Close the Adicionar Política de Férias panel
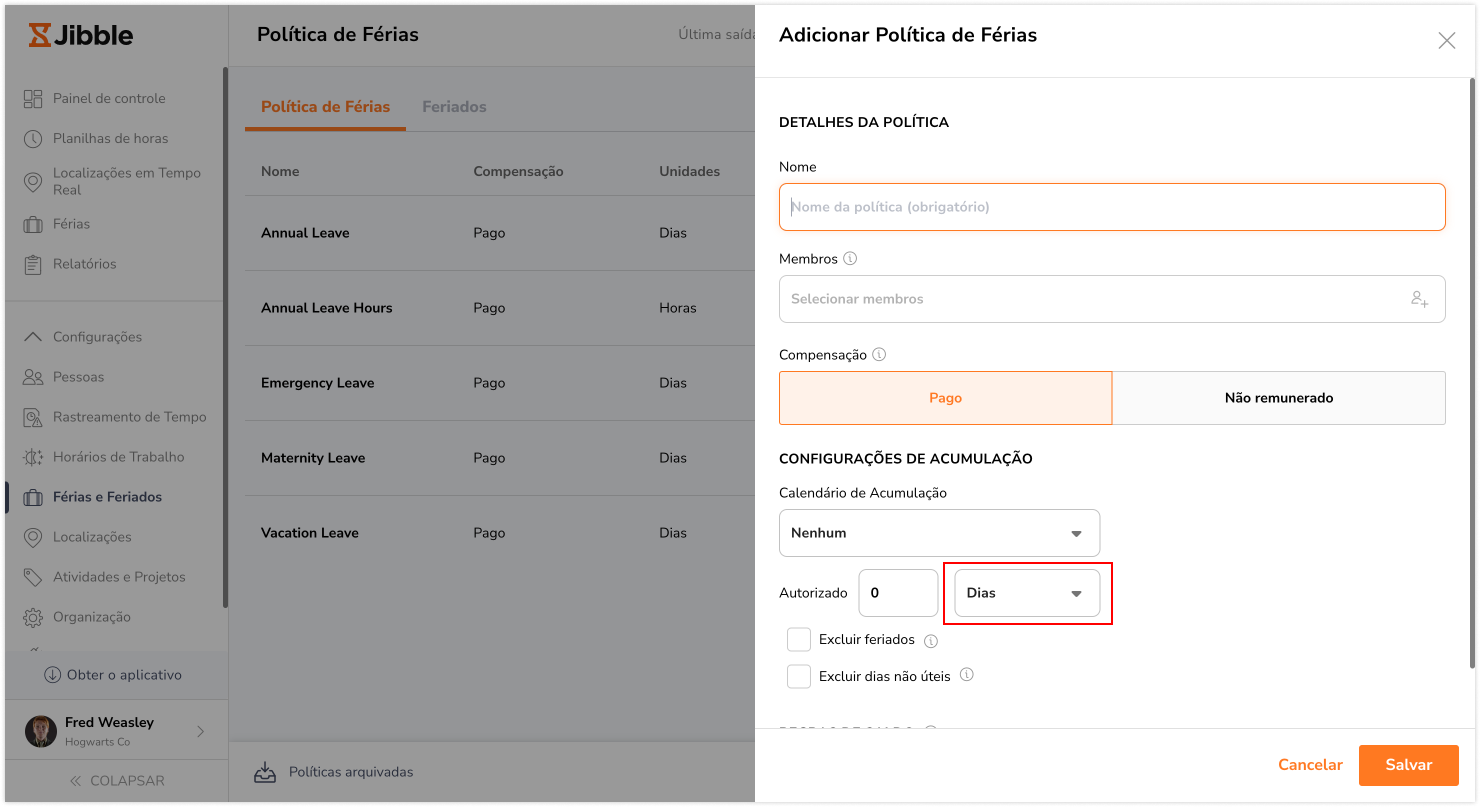The image size is (1480, 807). pos(1446,40)
